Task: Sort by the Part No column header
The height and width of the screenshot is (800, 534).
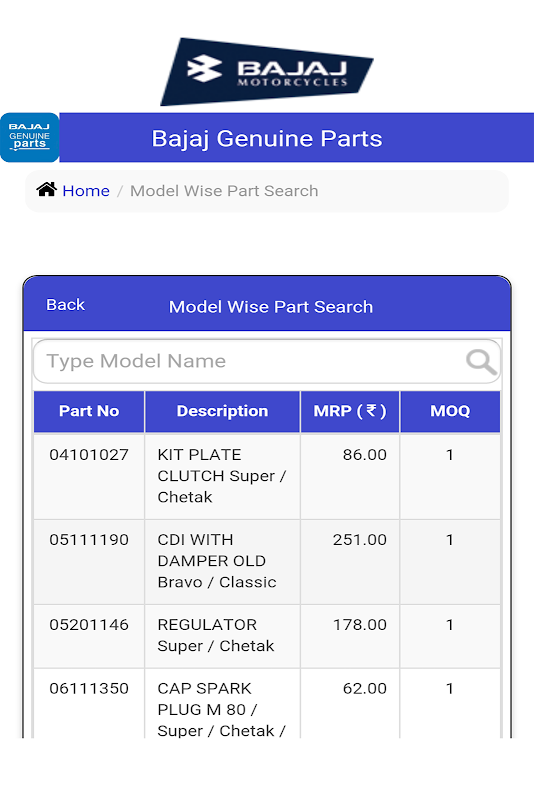Action: [x=89, y=411]
